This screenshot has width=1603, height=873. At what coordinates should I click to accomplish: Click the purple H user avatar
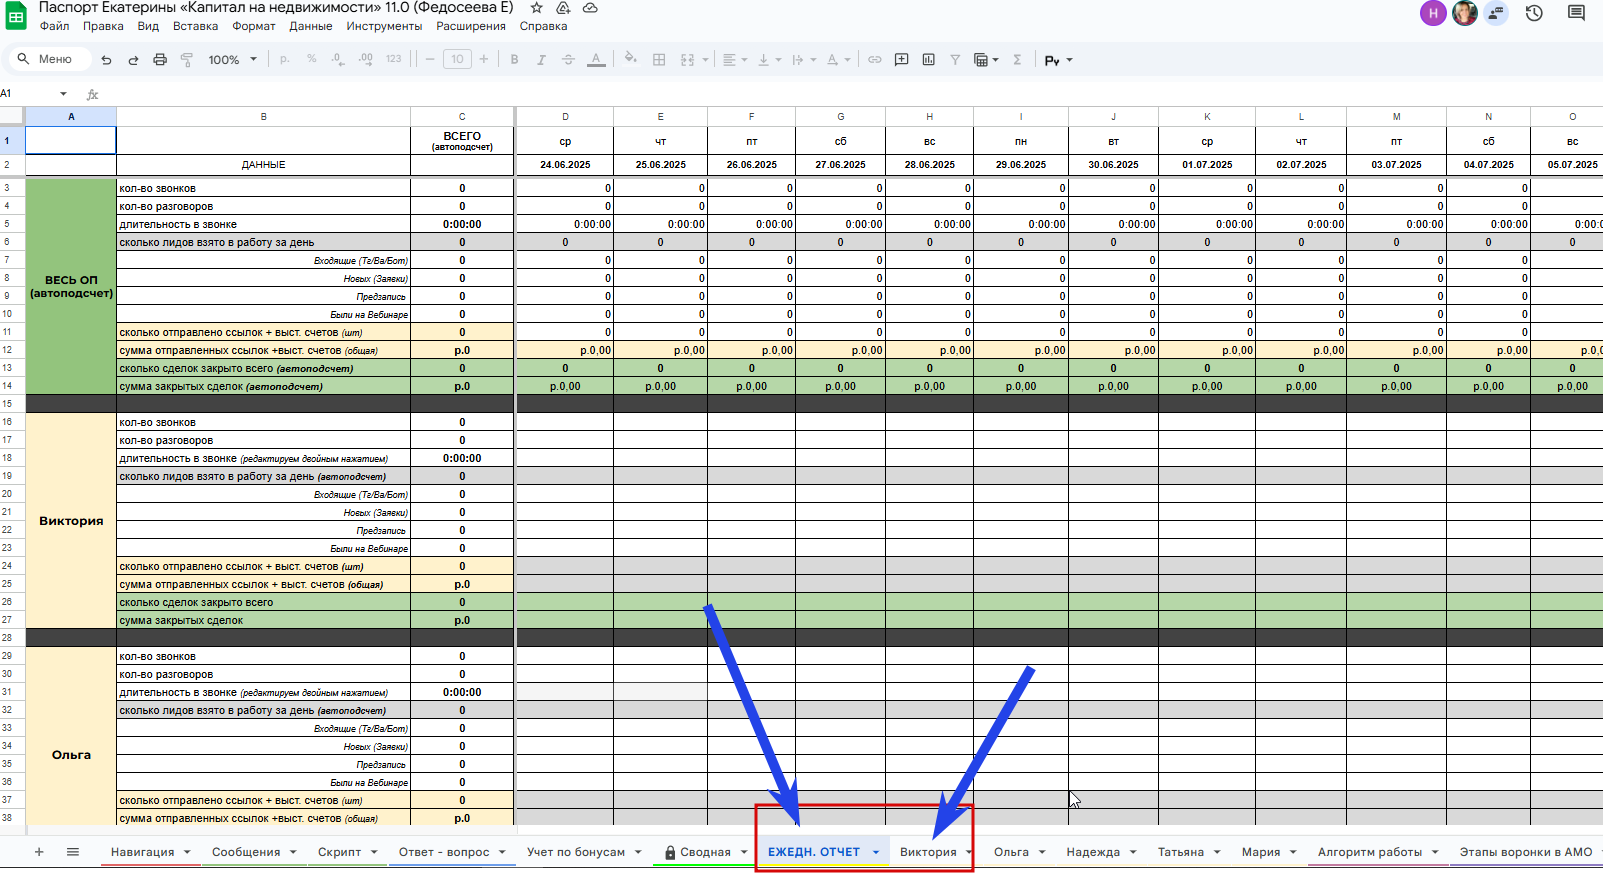point(1433,13)
